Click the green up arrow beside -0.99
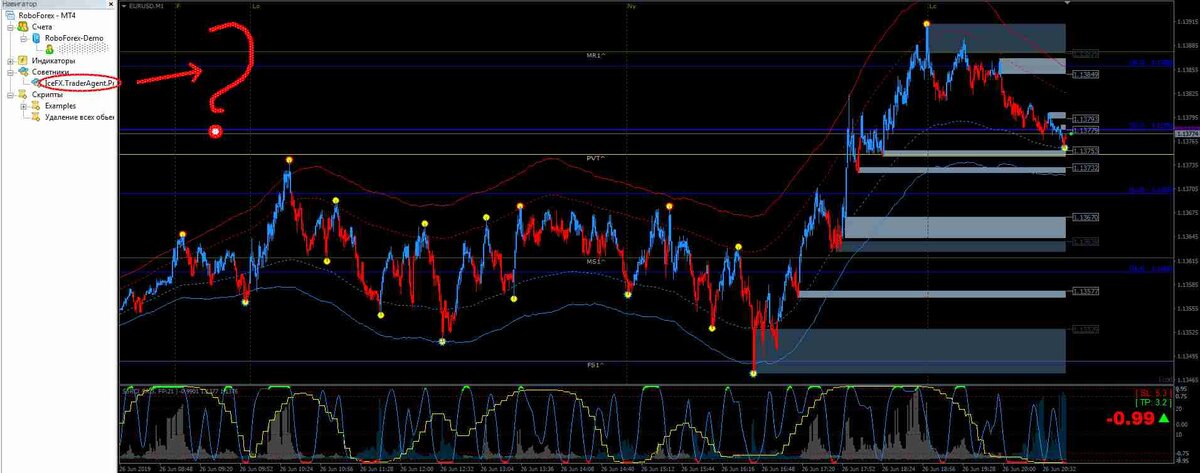Viewport: 1200px width, 473px height. point(1163,417)
